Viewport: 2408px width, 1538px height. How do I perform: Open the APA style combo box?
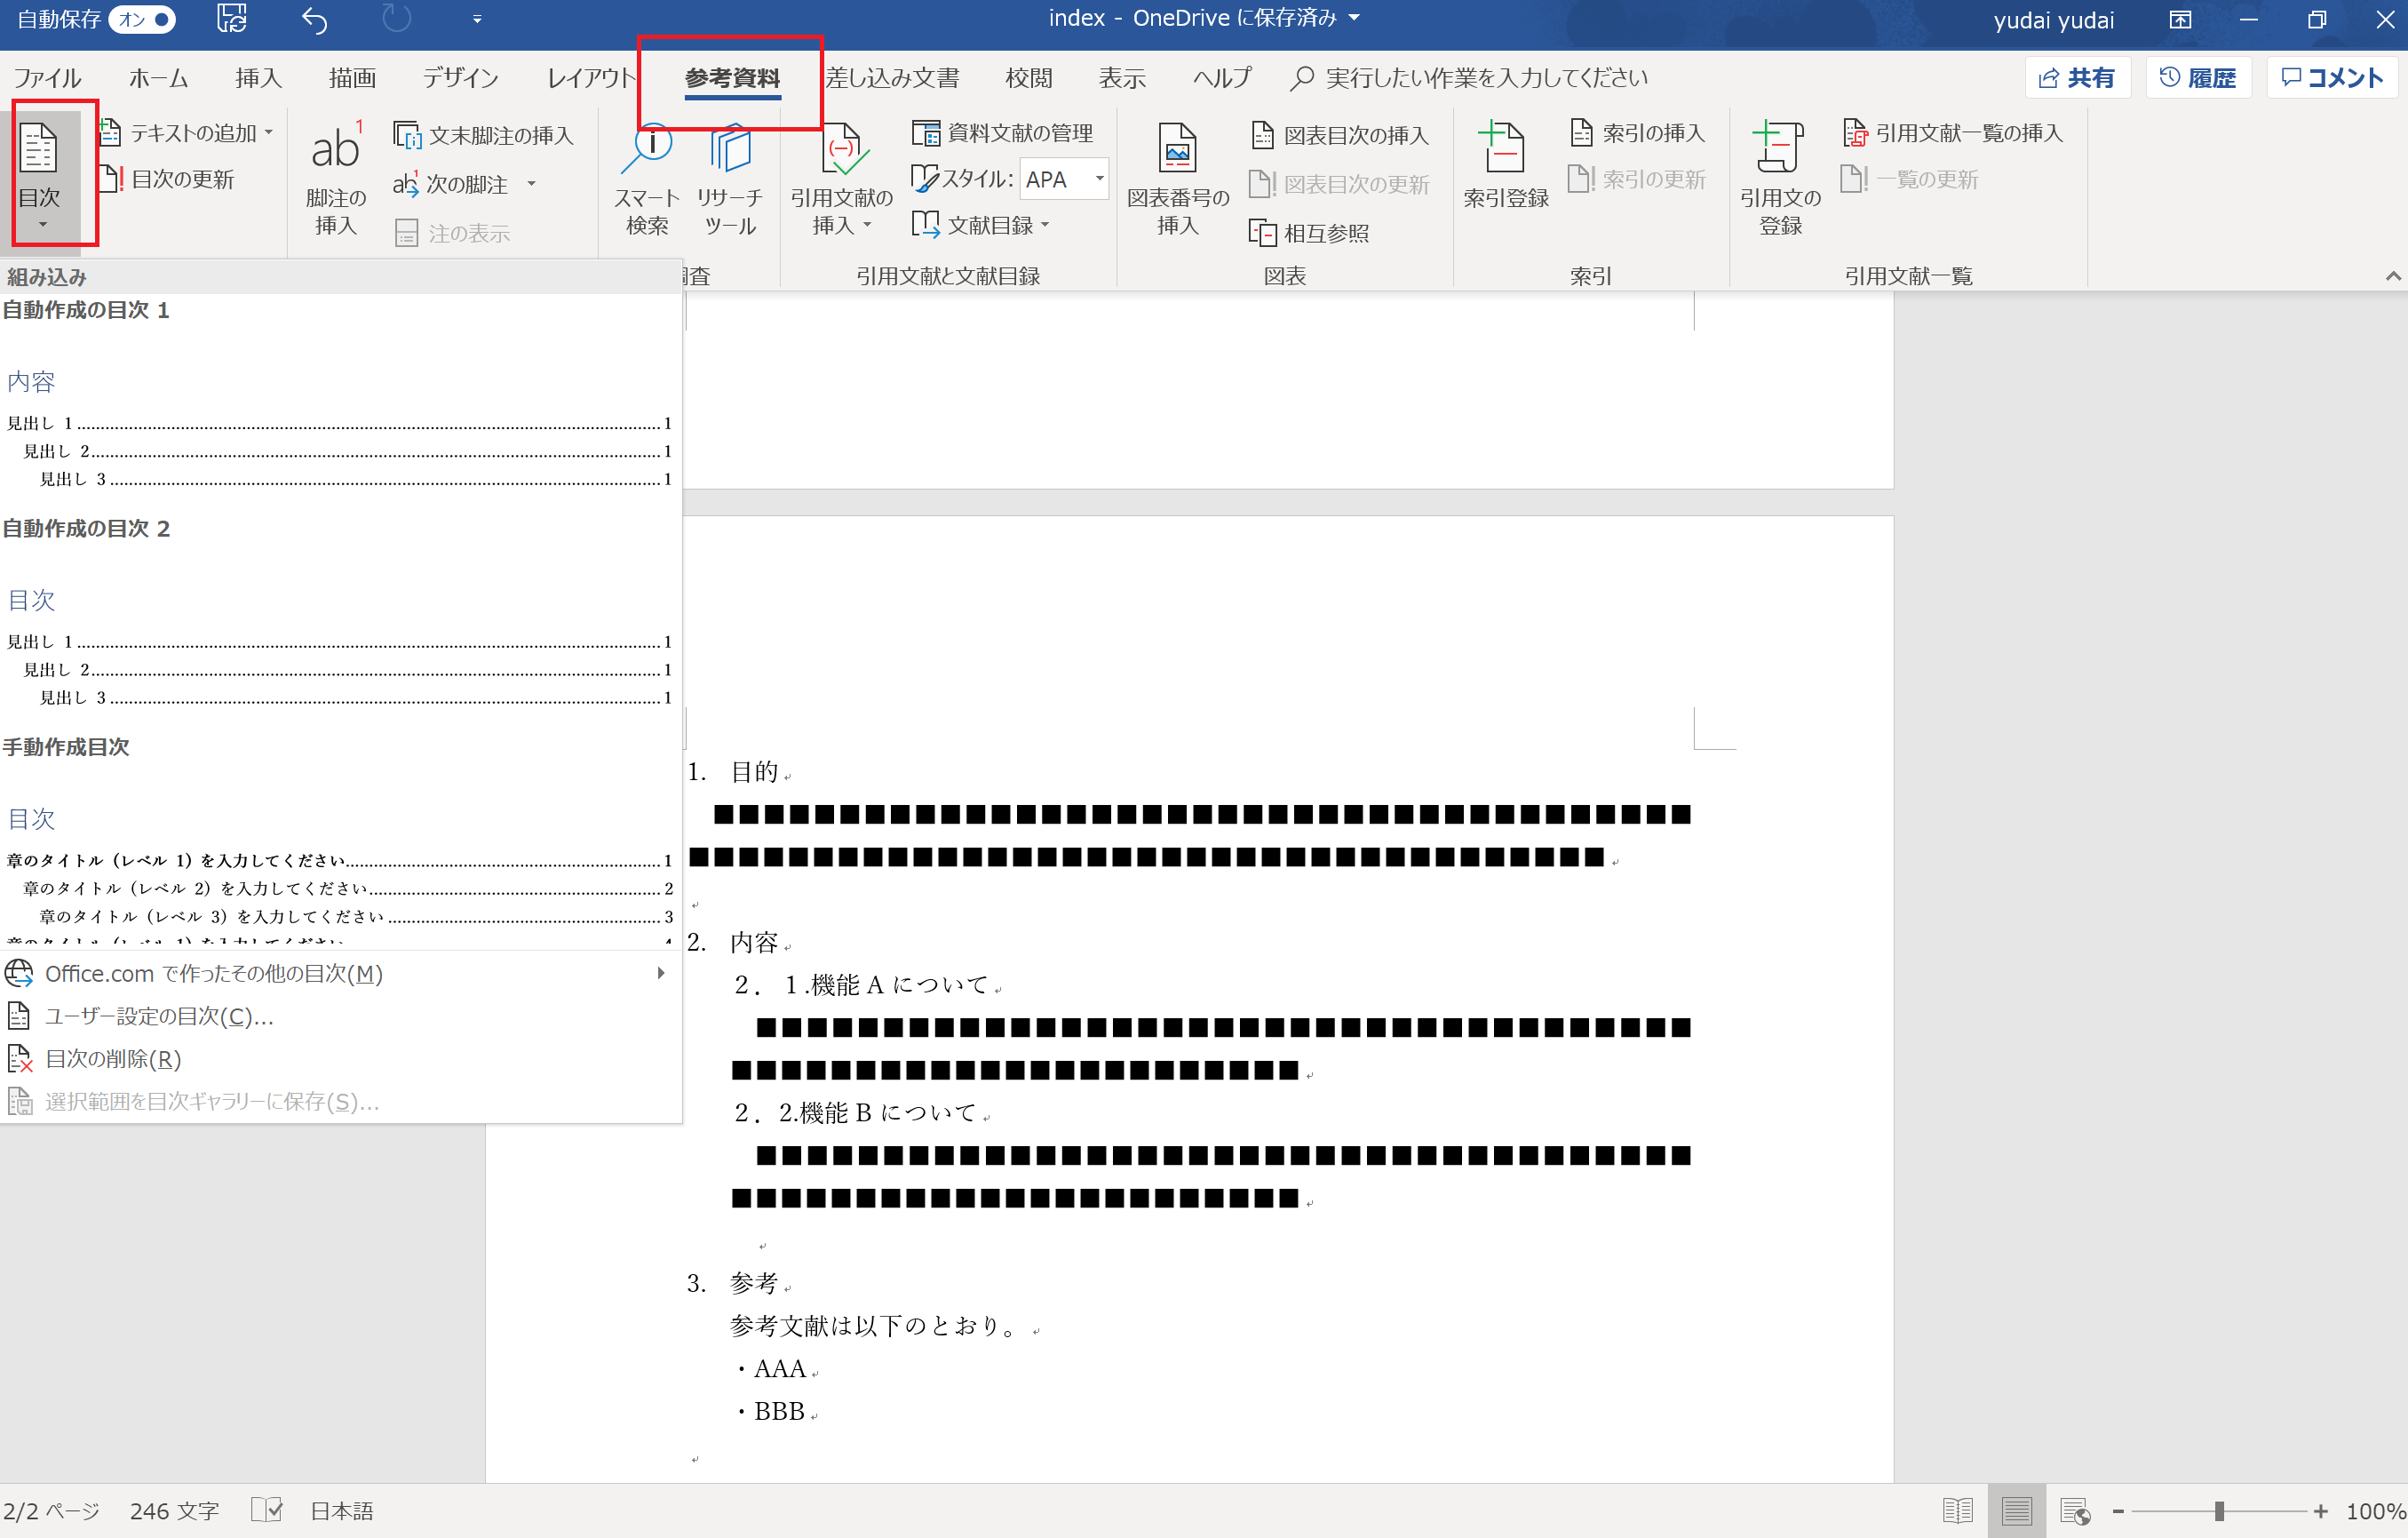[1064, 179]
